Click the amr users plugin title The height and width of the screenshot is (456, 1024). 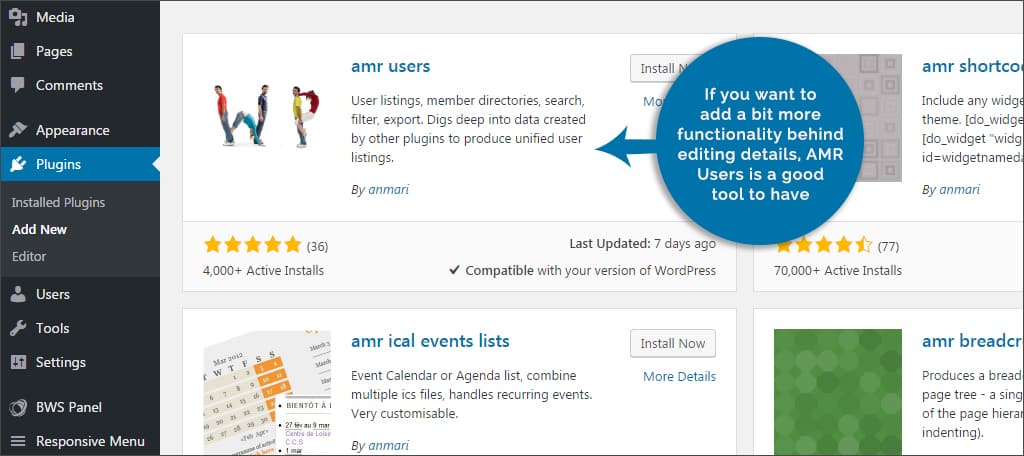pos(391,66)
